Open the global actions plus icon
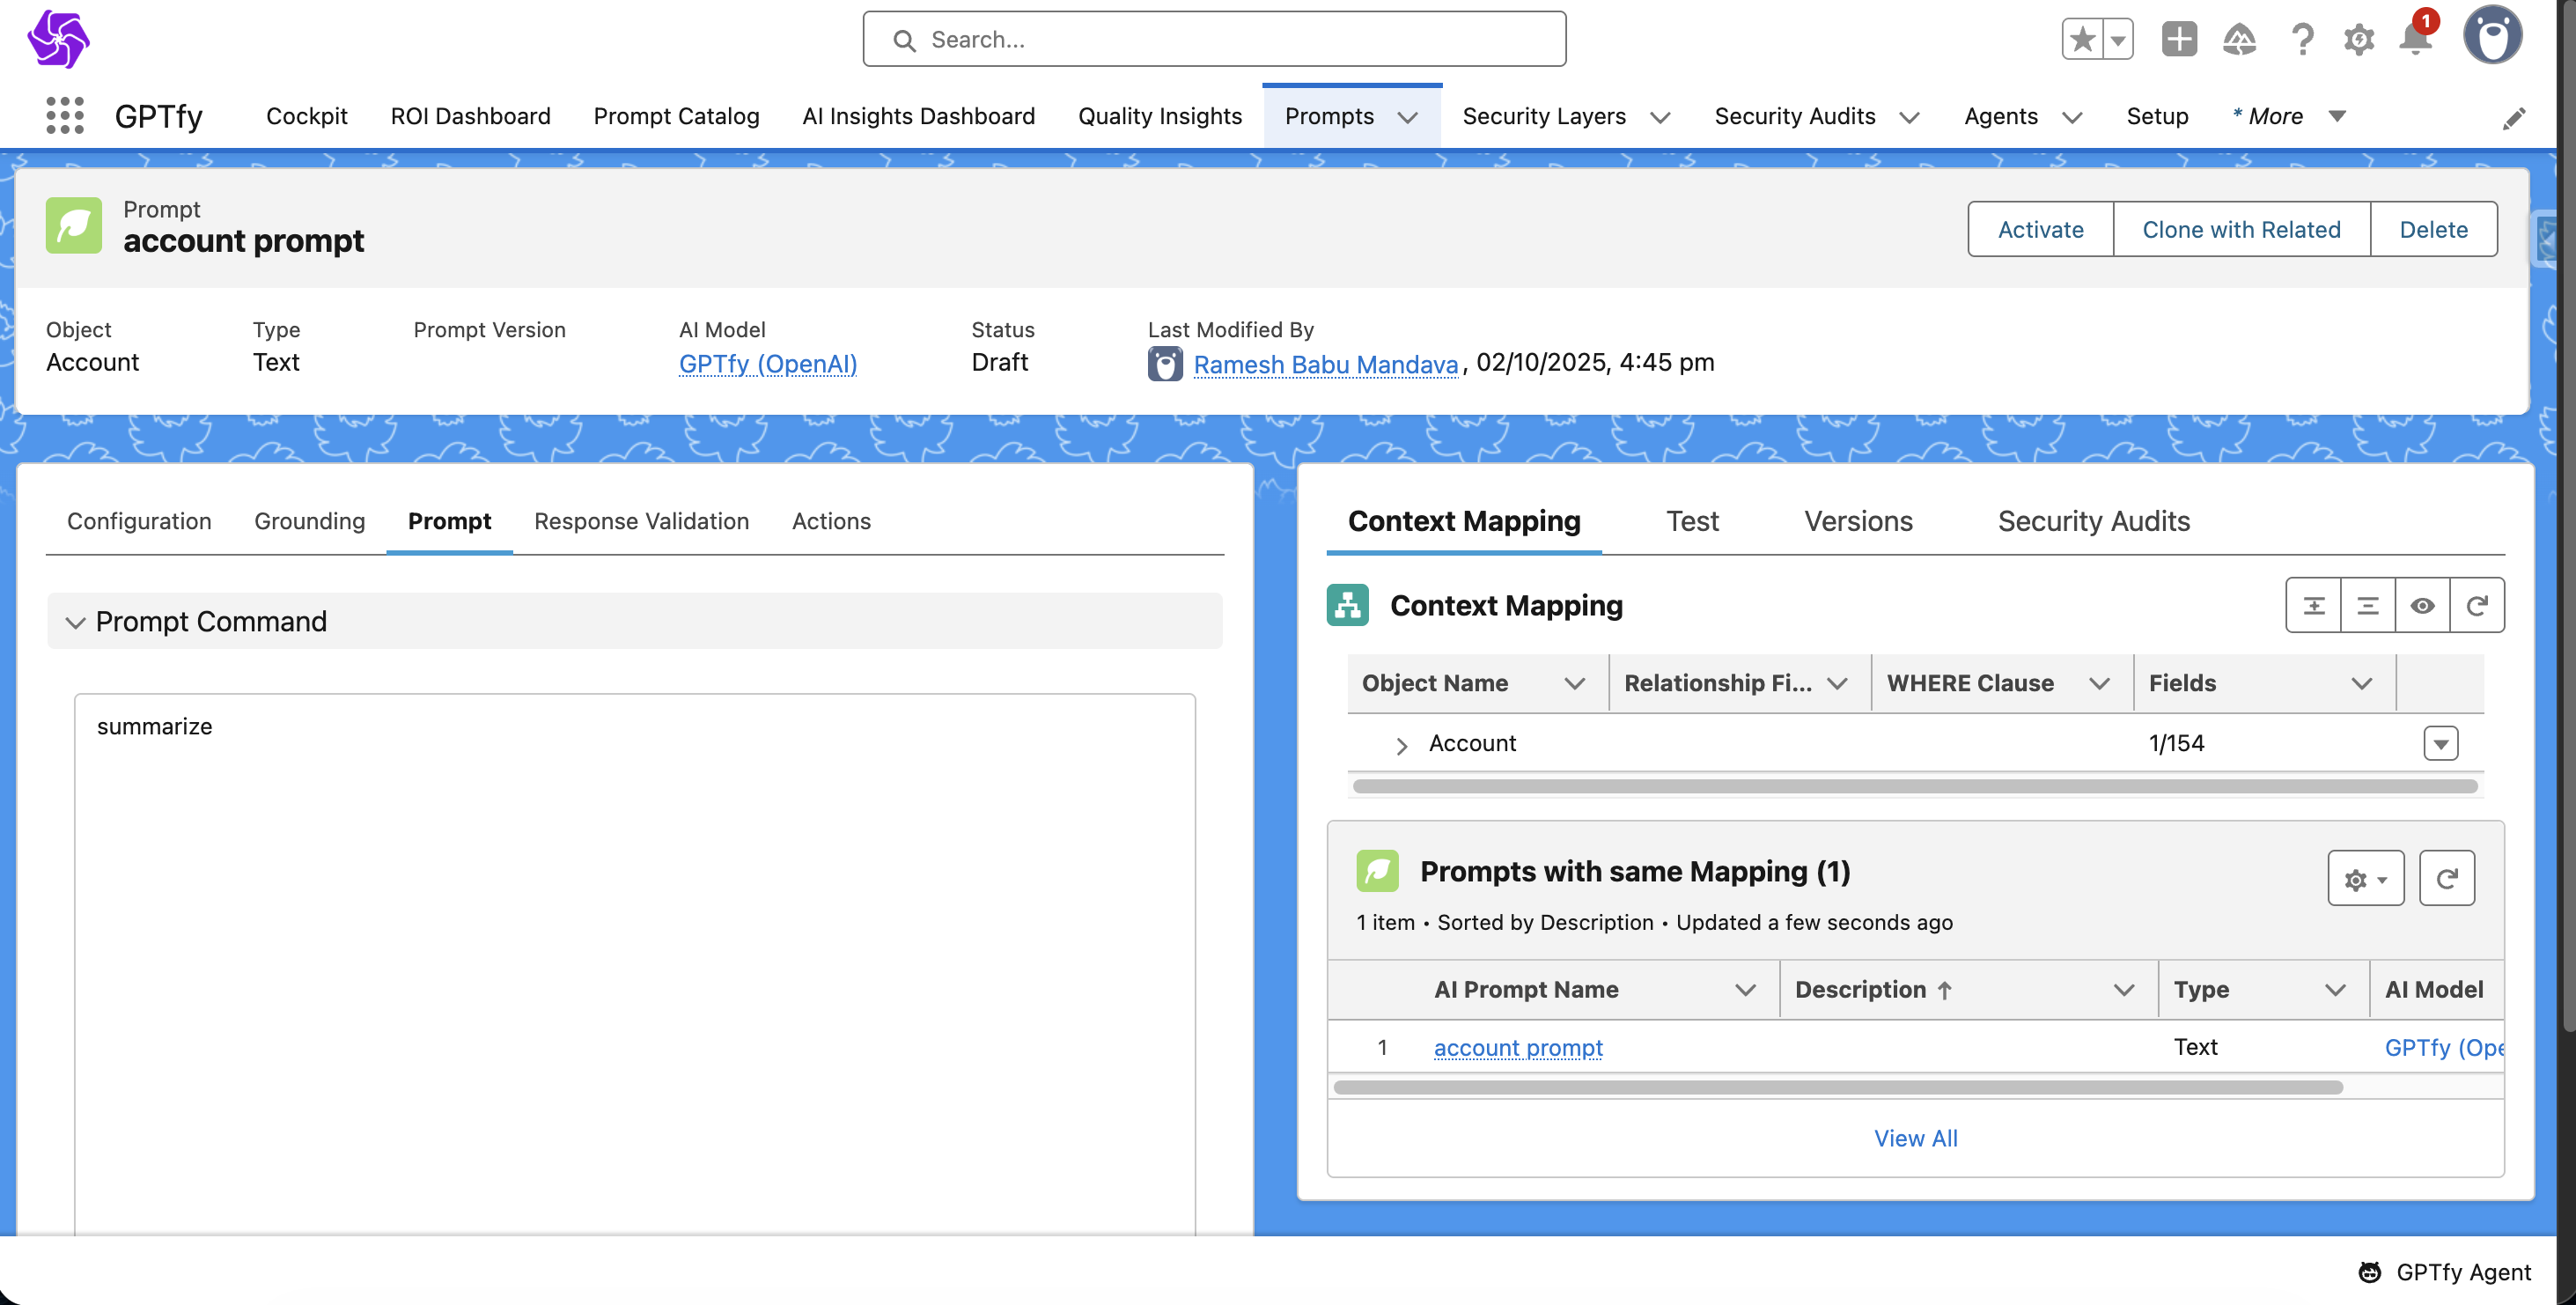 [2178, 40]
